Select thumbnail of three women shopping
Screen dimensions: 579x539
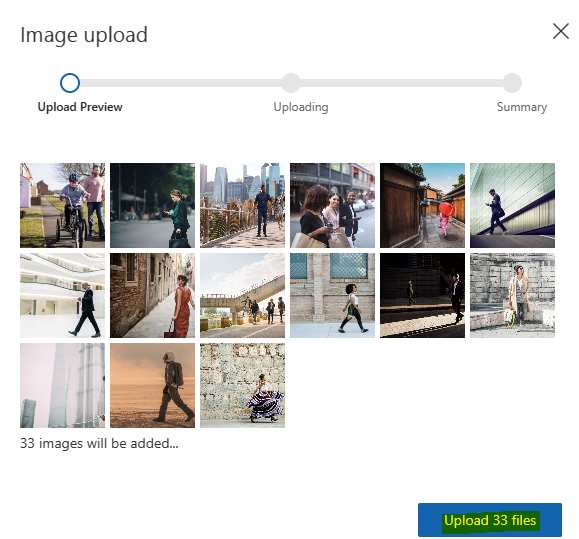(332, 205)
